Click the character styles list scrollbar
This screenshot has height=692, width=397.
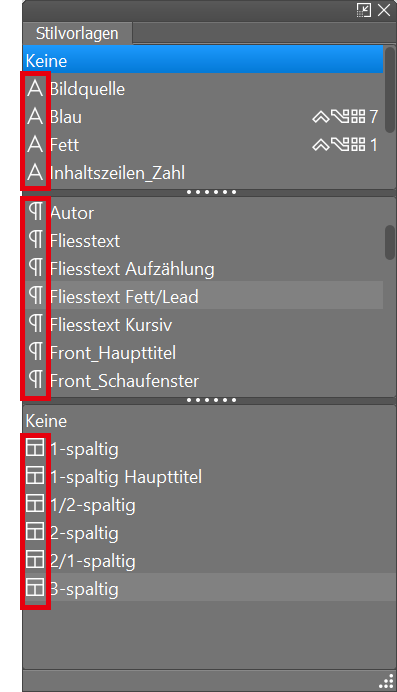pos(390,90)
